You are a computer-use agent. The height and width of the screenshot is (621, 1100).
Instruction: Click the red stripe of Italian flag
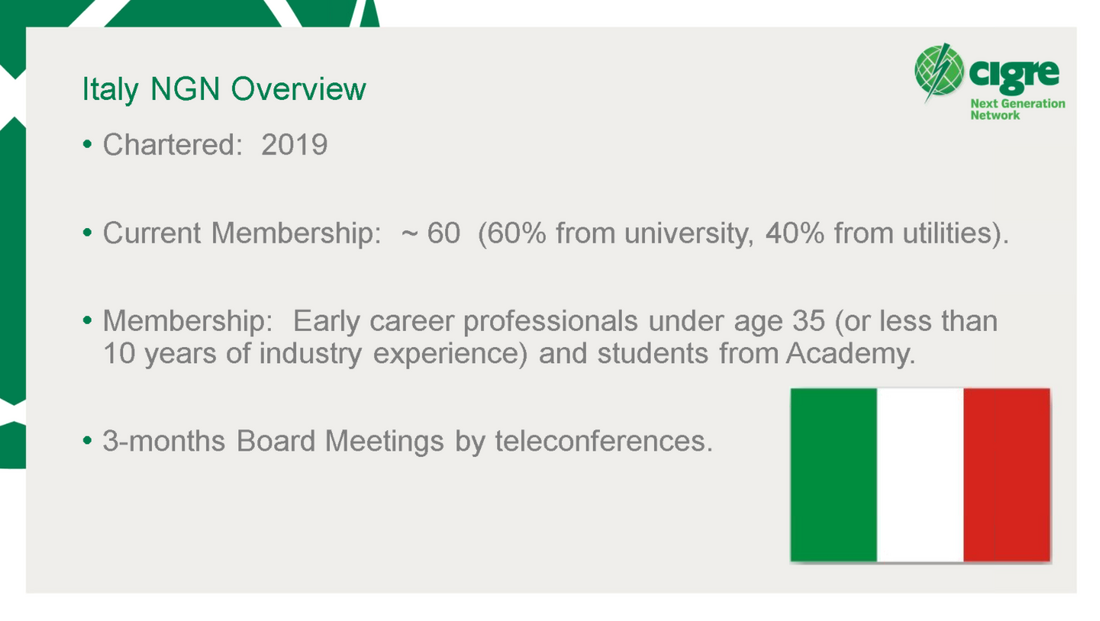pyautogui.click(x=1007, y=475)
